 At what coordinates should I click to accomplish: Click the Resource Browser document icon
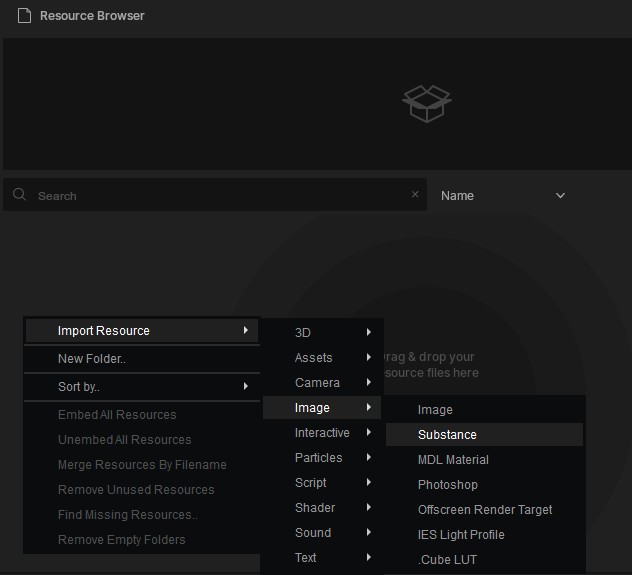point(24,16)
